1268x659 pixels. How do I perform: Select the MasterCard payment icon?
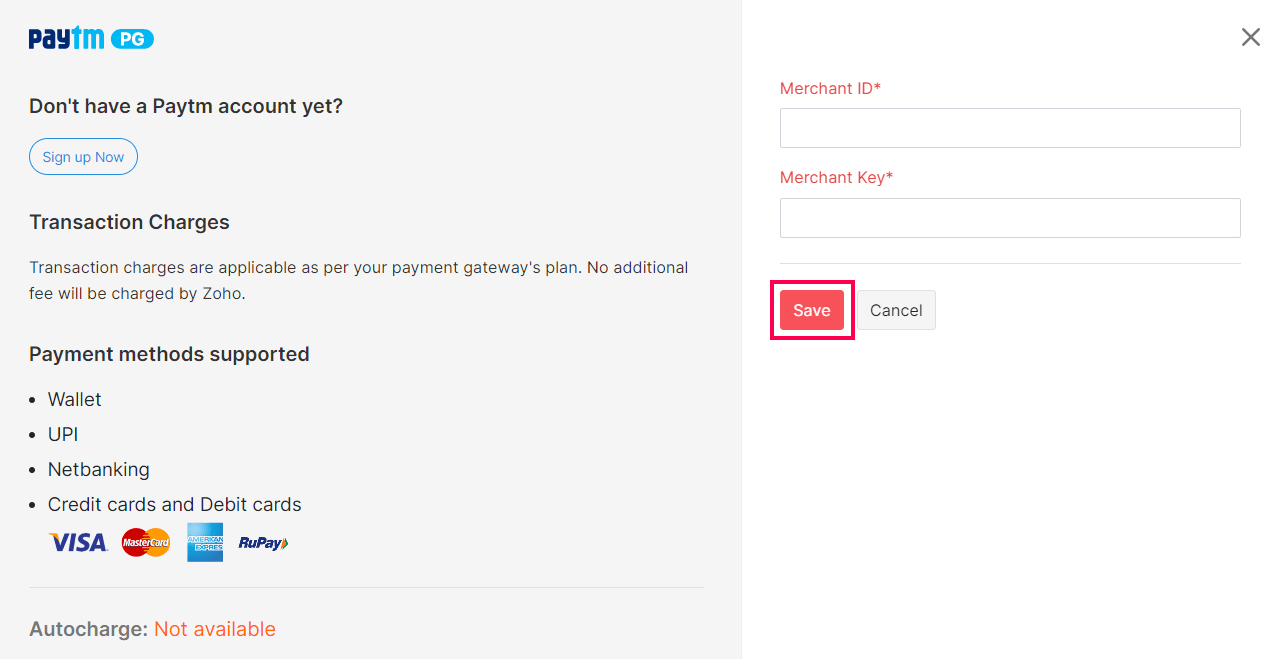[145, 542]
